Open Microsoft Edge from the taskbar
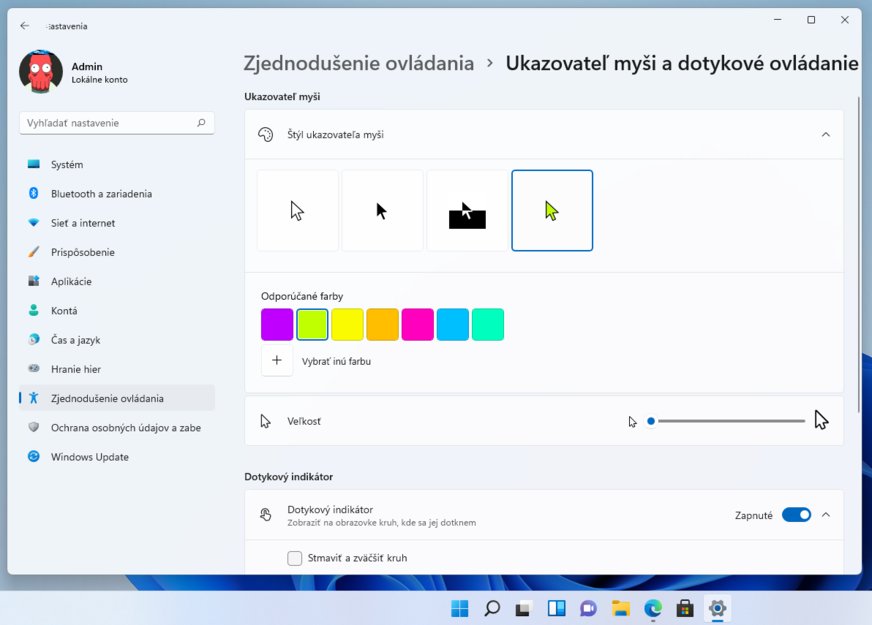Screen dimensions: 872x625 [653, 608]
